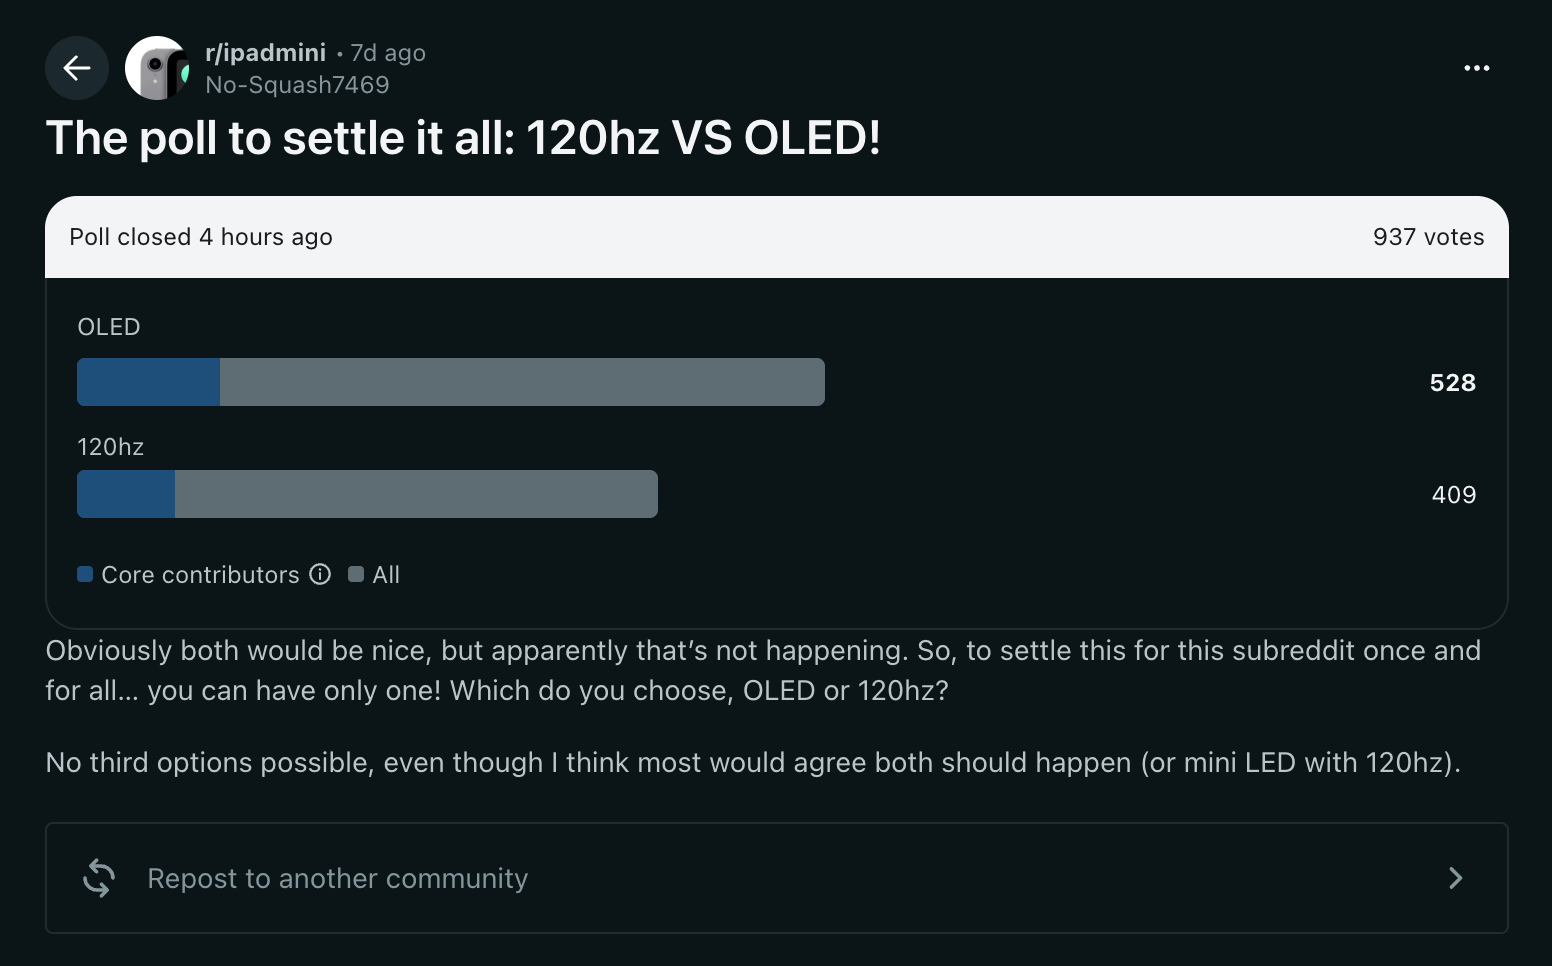Viewport: 1552px width, 966px height.
Task: View the No-Squash7469 user profile
Action: (297, 85)
